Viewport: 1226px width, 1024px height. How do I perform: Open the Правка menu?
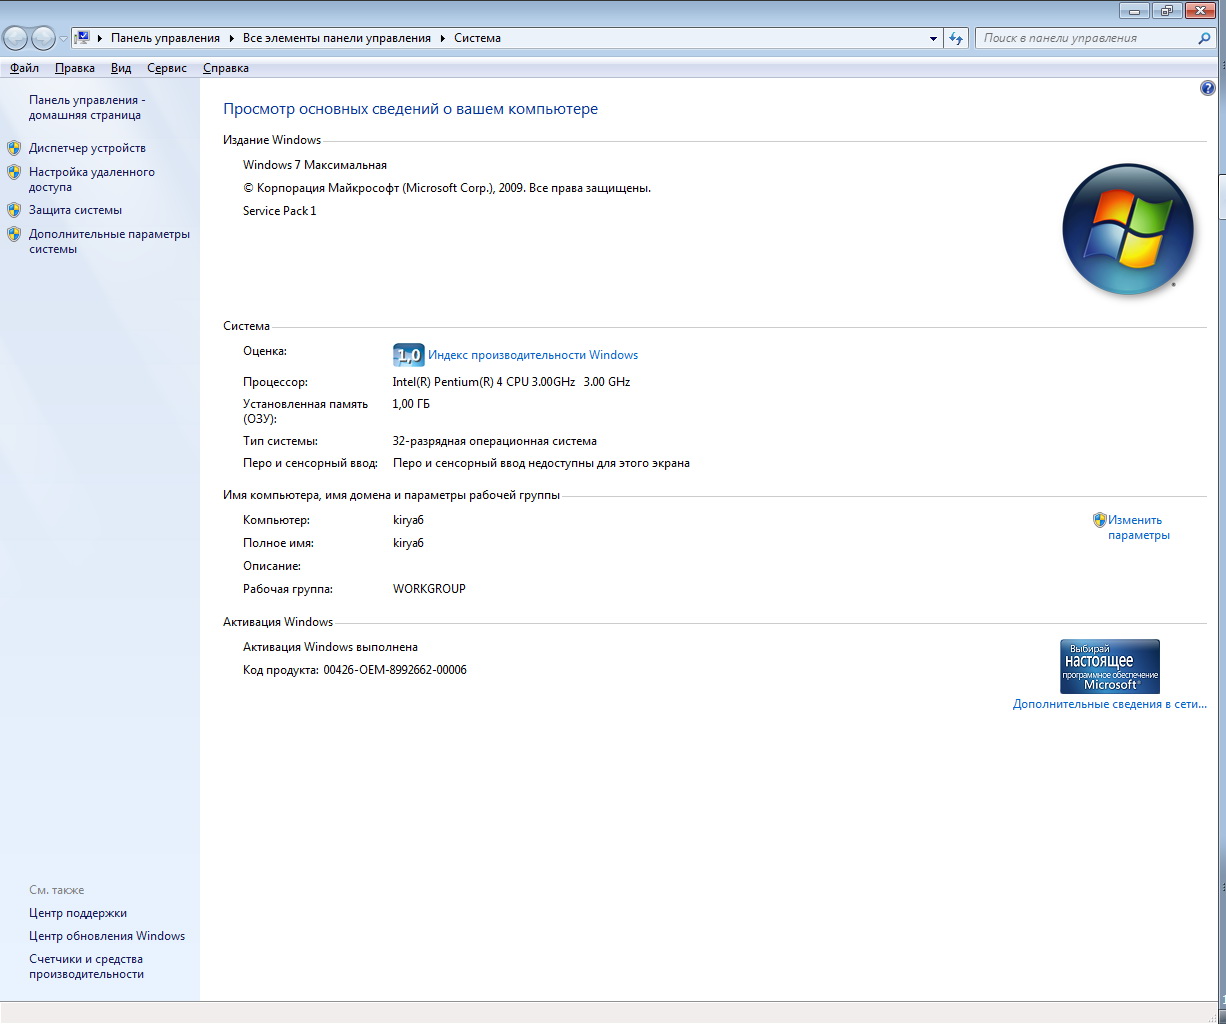click(x=75, y=68)
